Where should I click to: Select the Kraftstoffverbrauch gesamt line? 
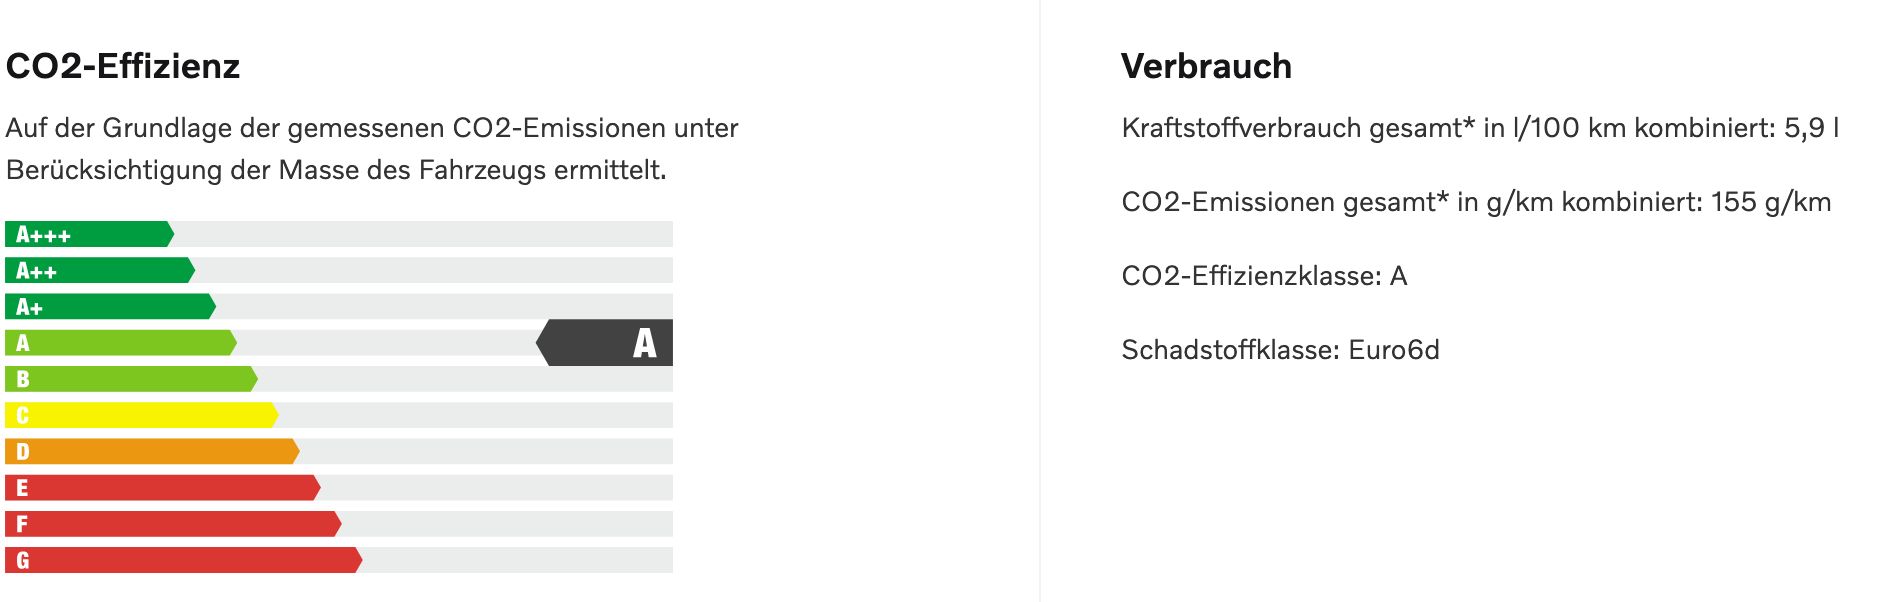[x=1480, y=128]
